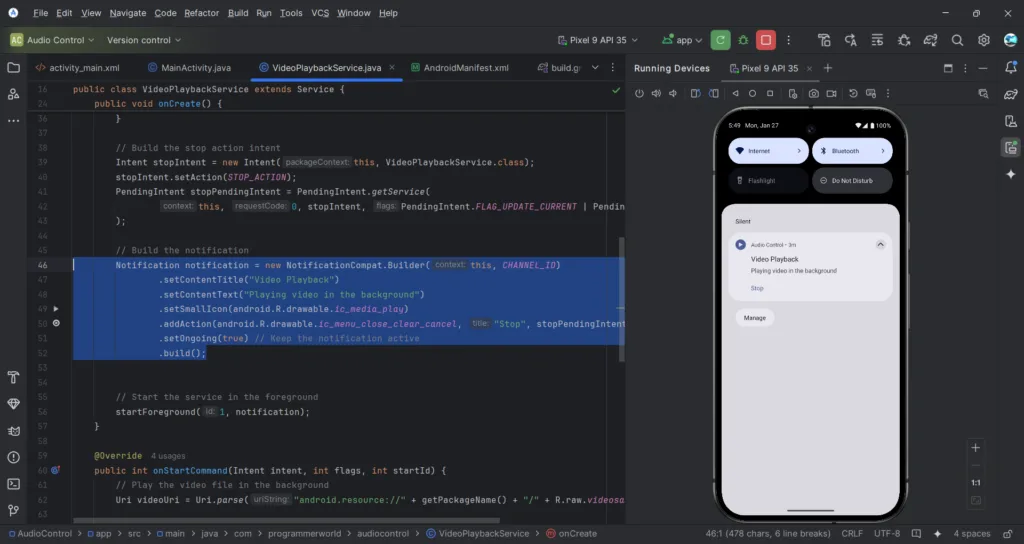Screen dimensions: 1024x544
Task: Open the Project tool window folder icon
Action: click(x=14, y=68)
